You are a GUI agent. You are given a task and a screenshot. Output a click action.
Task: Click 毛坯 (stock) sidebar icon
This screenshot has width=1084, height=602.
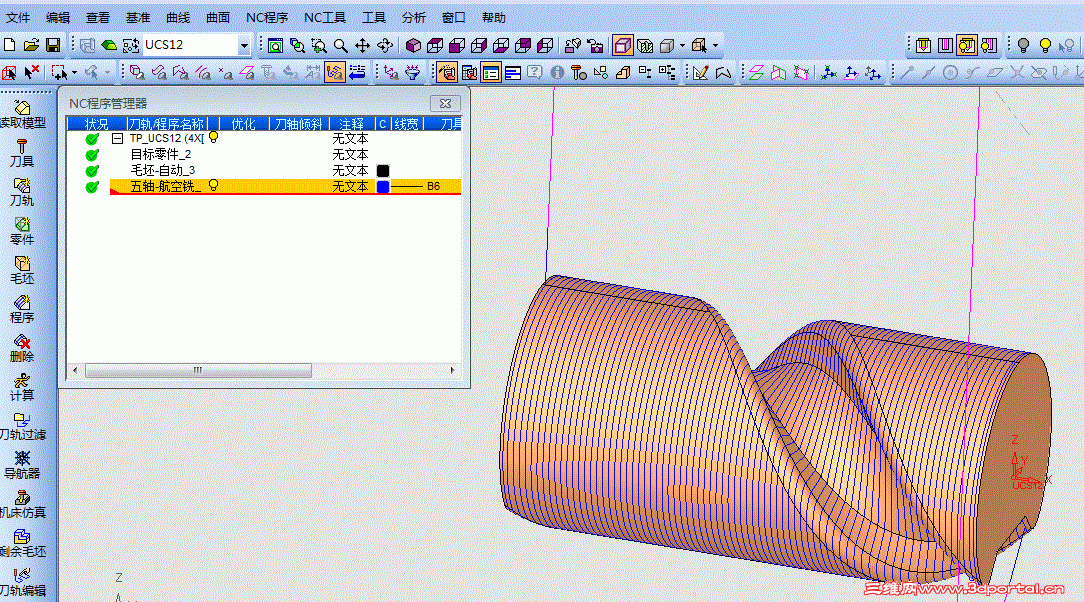tap(22, 270)
